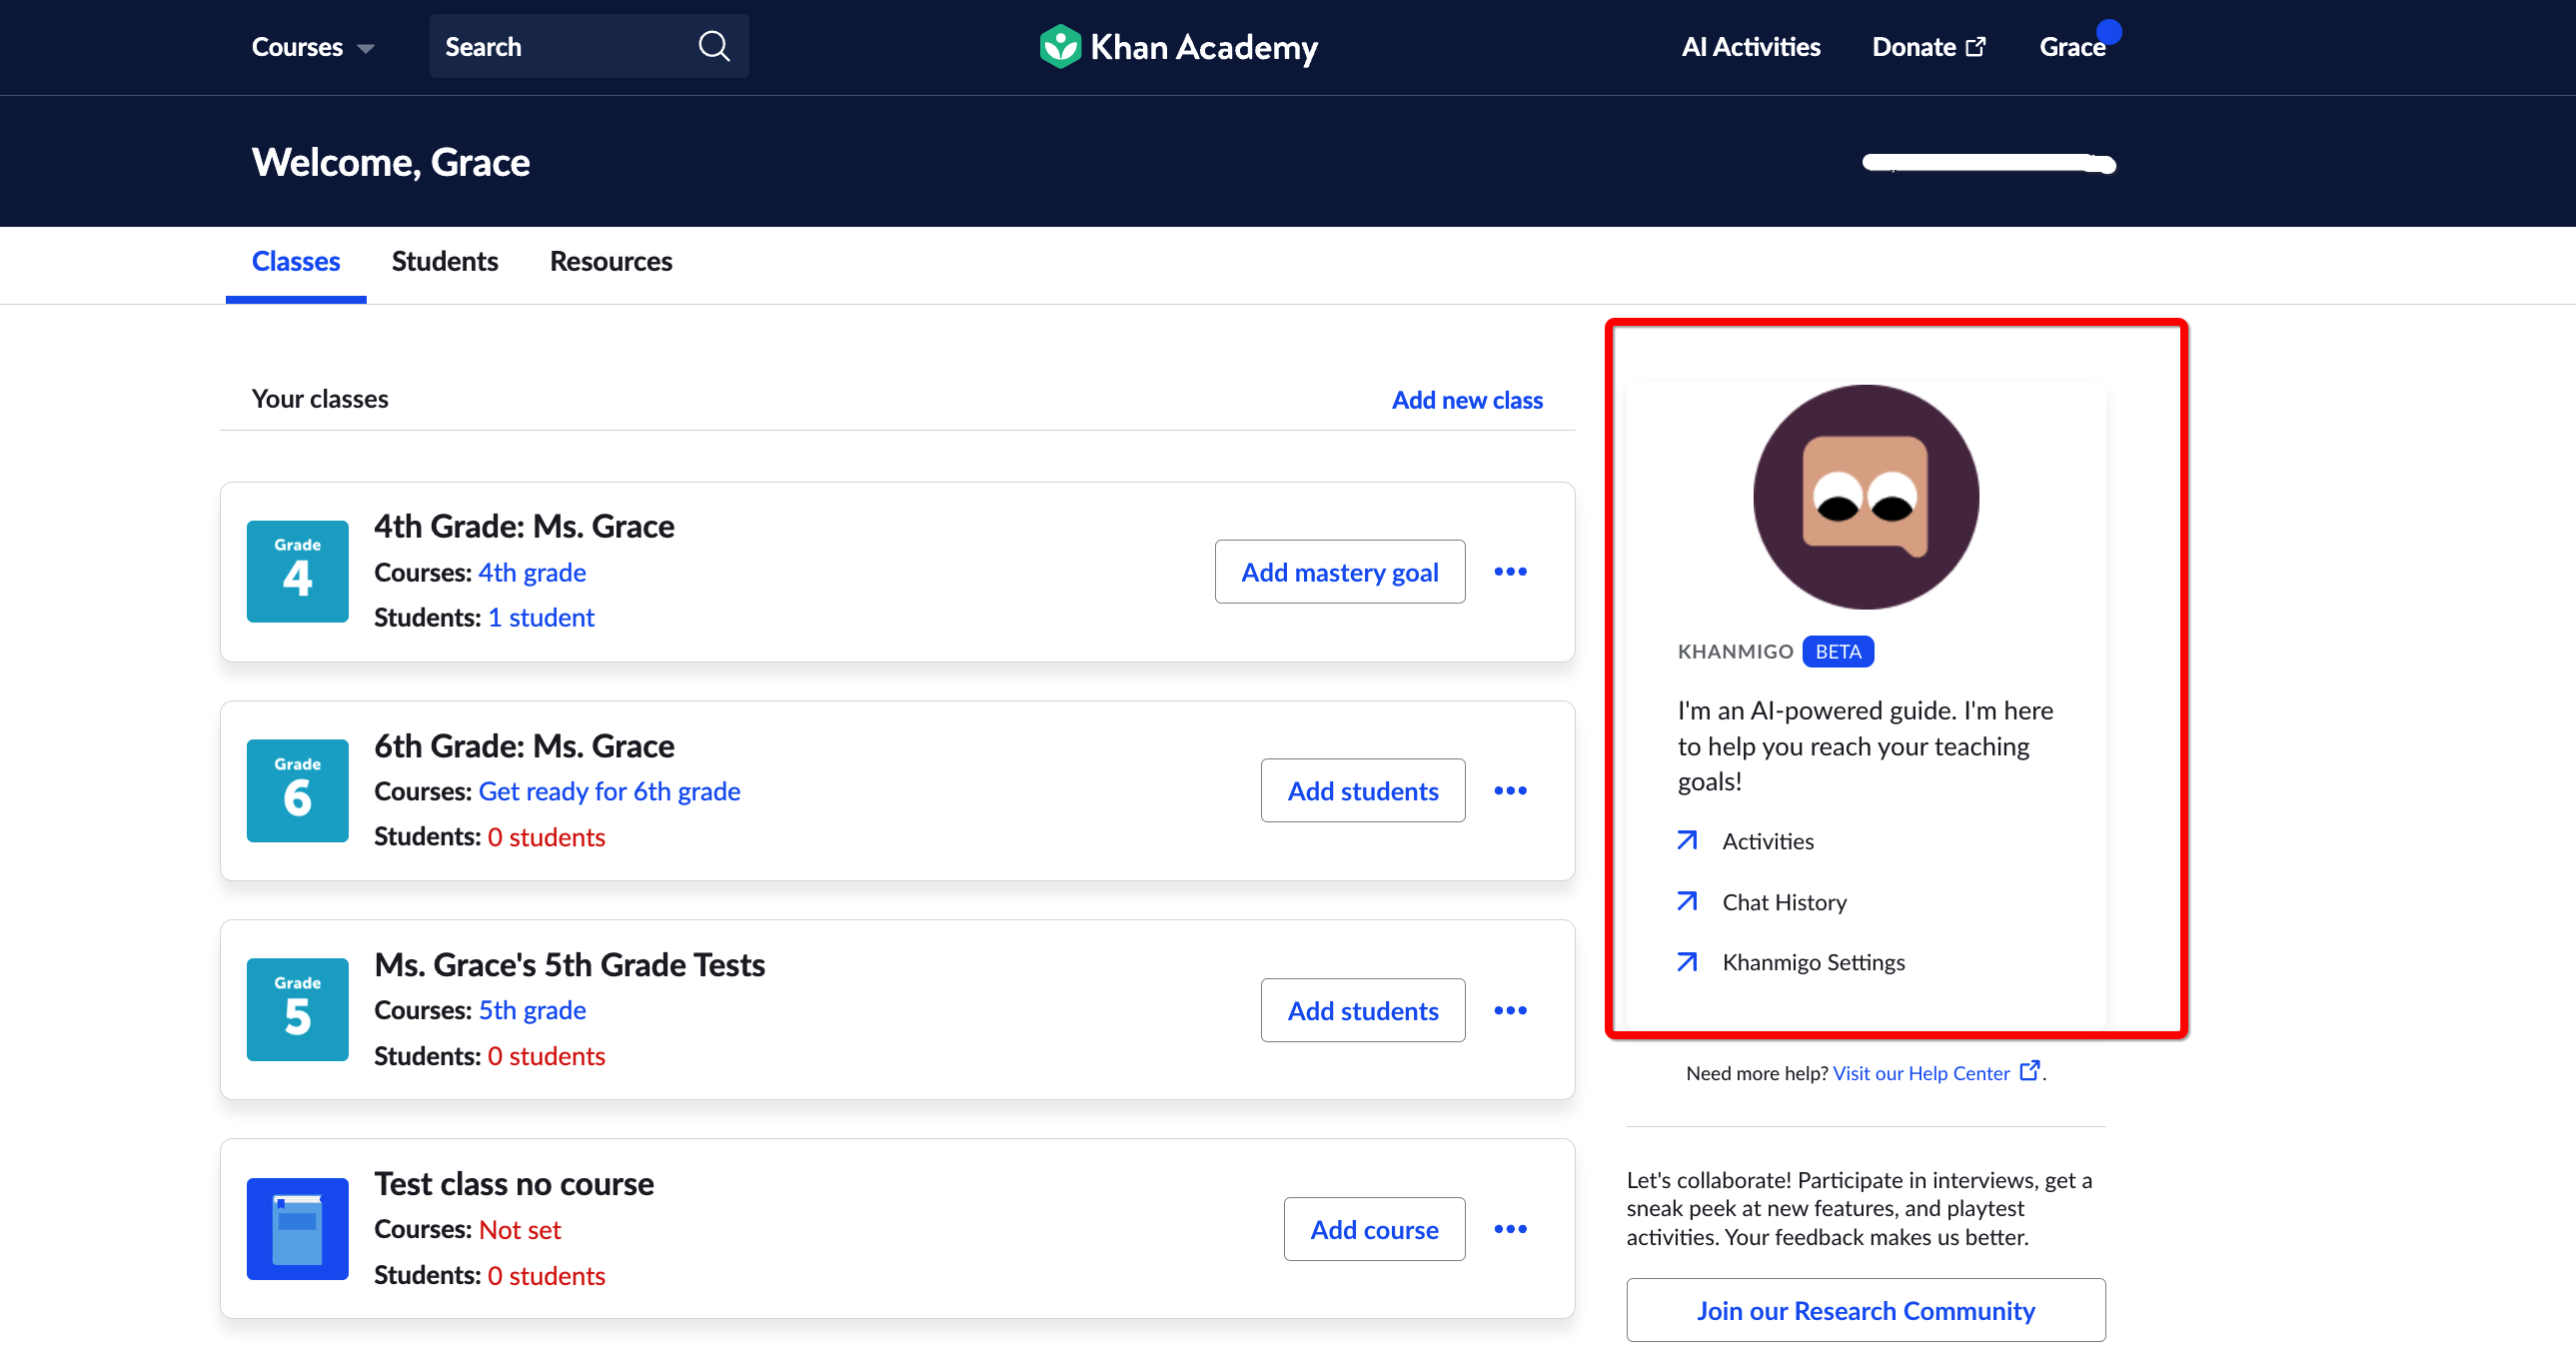Click the Grade 5 class badge icon
2576x1355 pixels.
pyautogui.click(x=297, y=1009)
